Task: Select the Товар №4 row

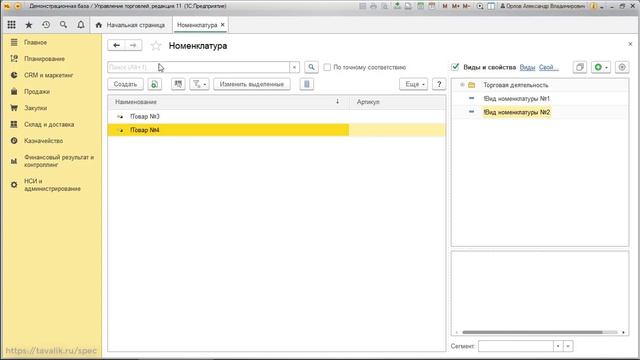Action: click(x=277, y=130)
